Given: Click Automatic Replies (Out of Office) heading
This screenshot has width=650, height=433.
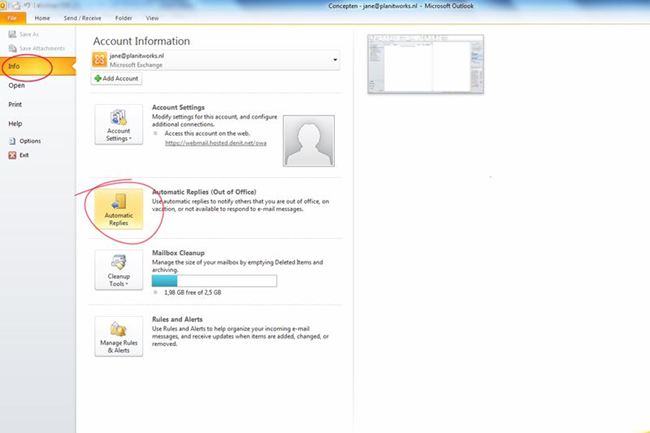Looking at the screenshot, I should click(x=204, y=192).
